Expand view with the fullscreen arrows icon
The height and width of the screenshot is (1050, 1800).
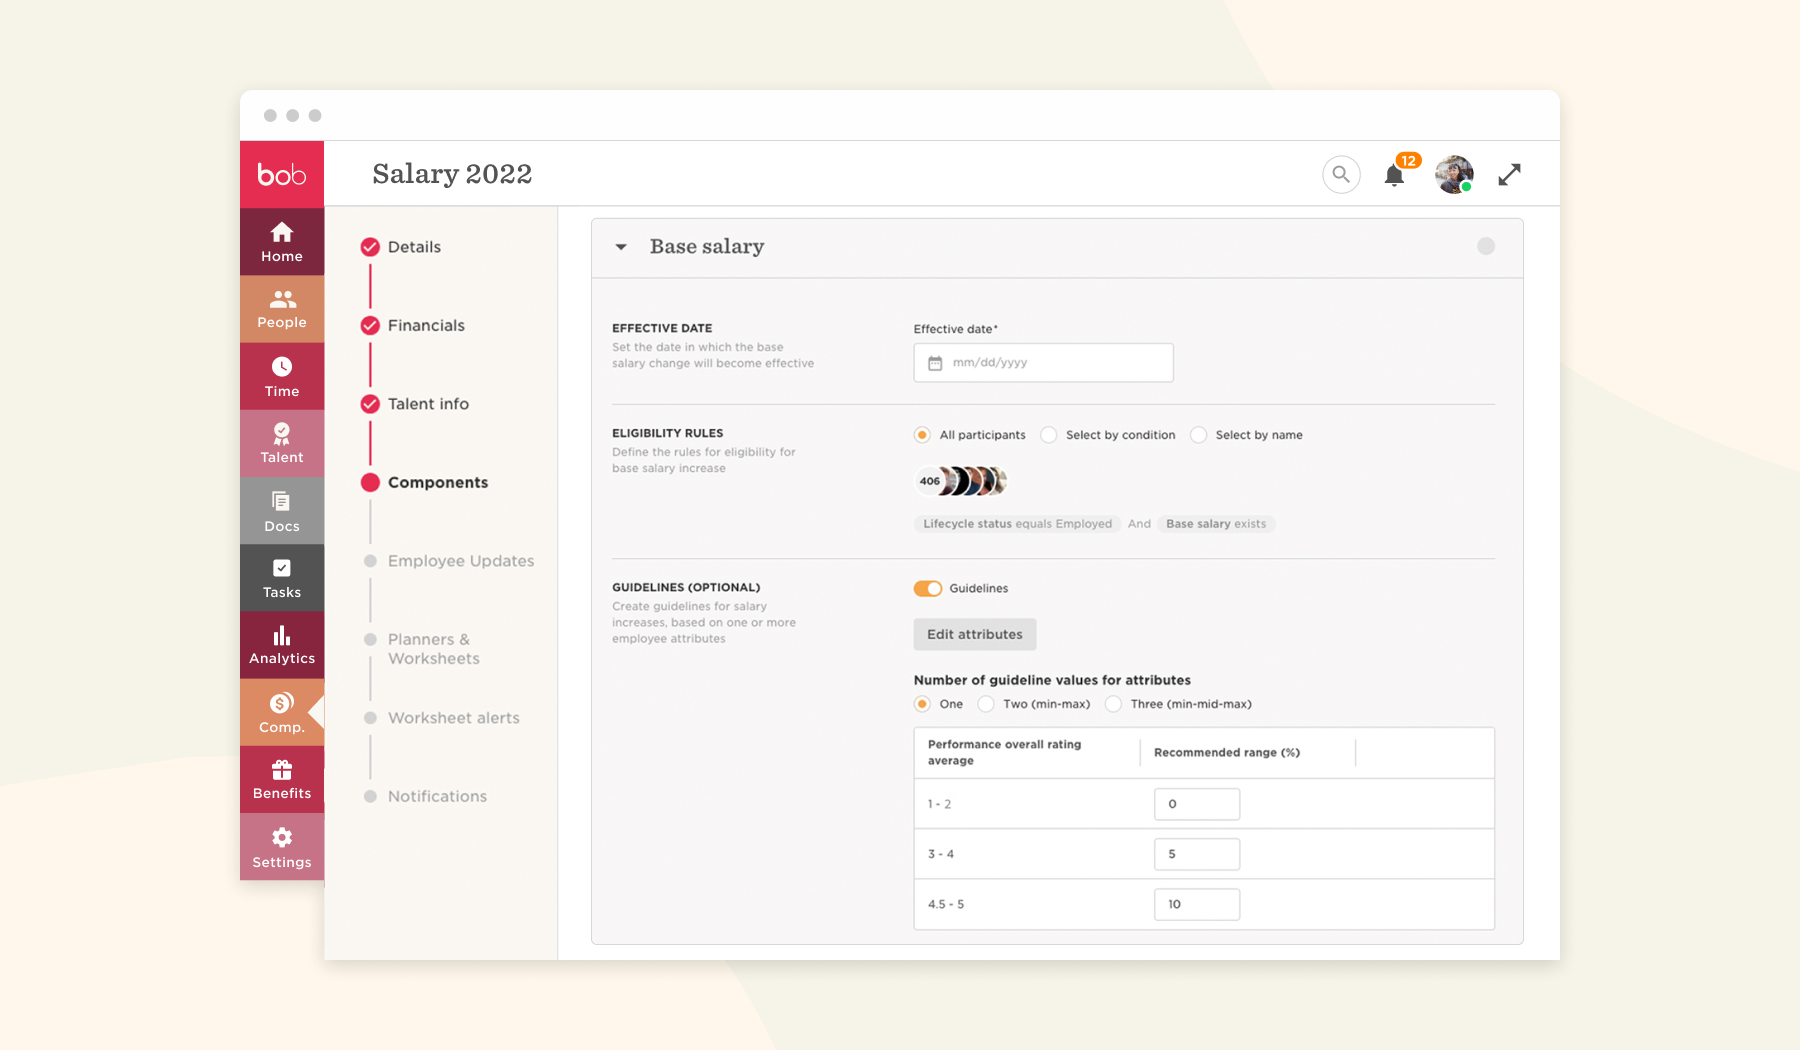point(1509,174)
